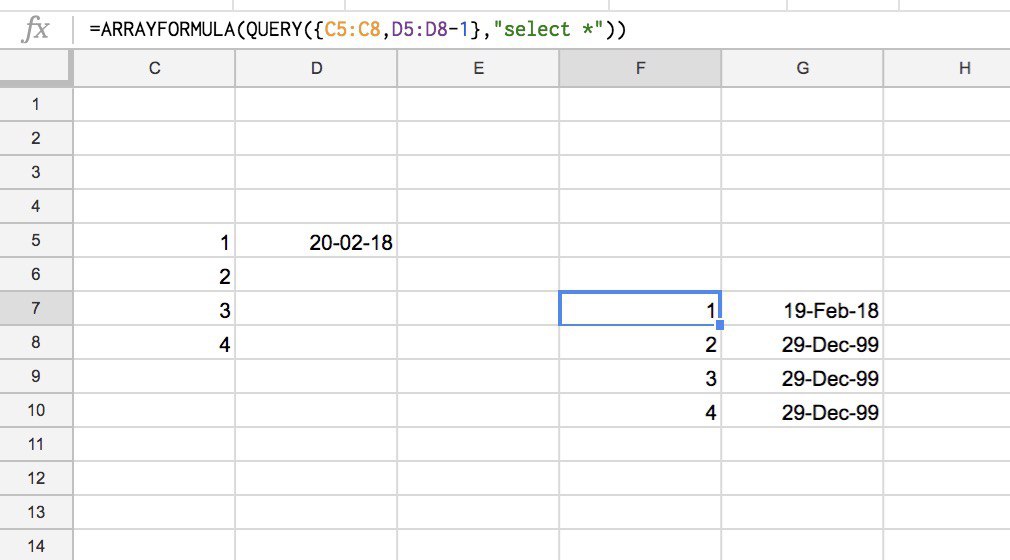This screenshot has height=560, width=1010.
Task: Click cell C5 containing 1
Action: (155, 240)
